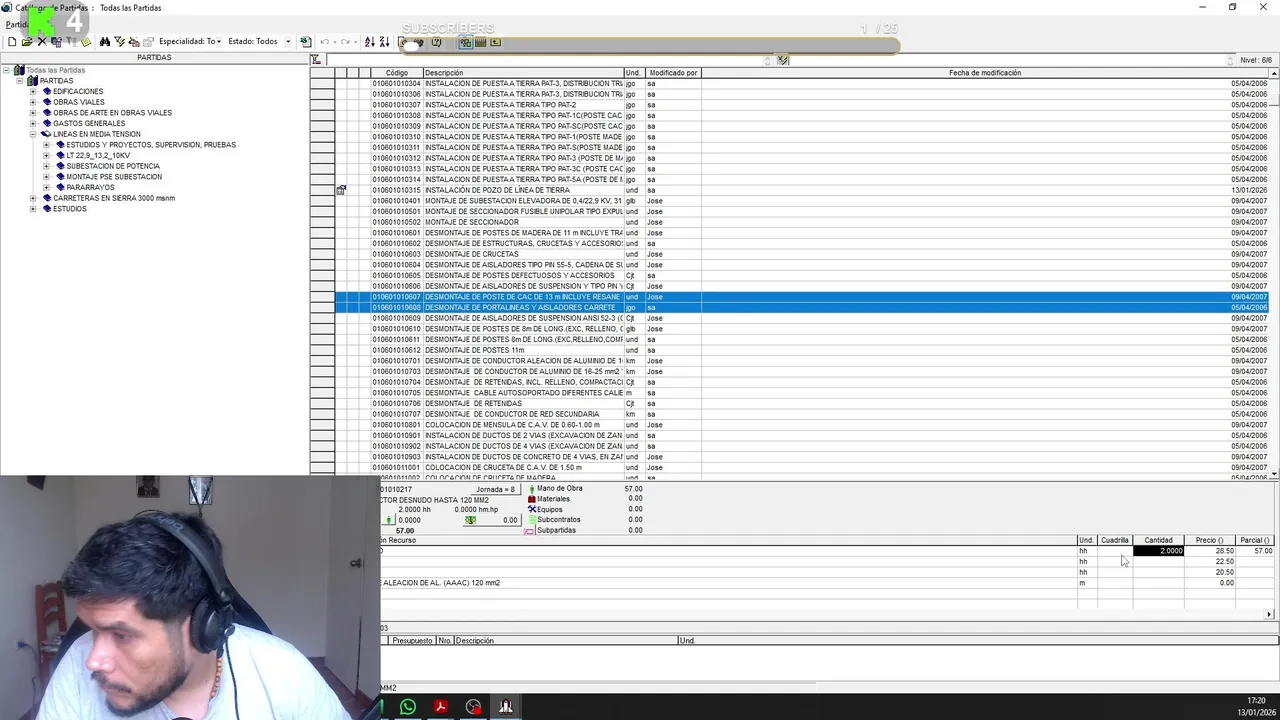Select row DESMONTAJE DE POSTES 11m
Viewport: 1280px width, 720px height.
click(800, 350)
